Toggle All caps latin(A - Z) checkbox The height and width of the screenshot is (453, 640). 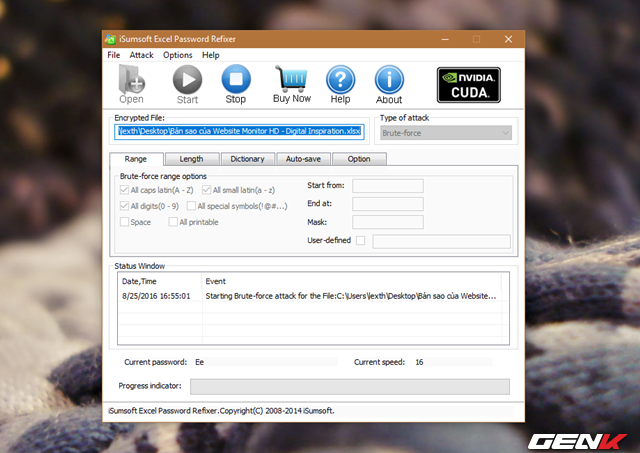(x=124, y=190)
